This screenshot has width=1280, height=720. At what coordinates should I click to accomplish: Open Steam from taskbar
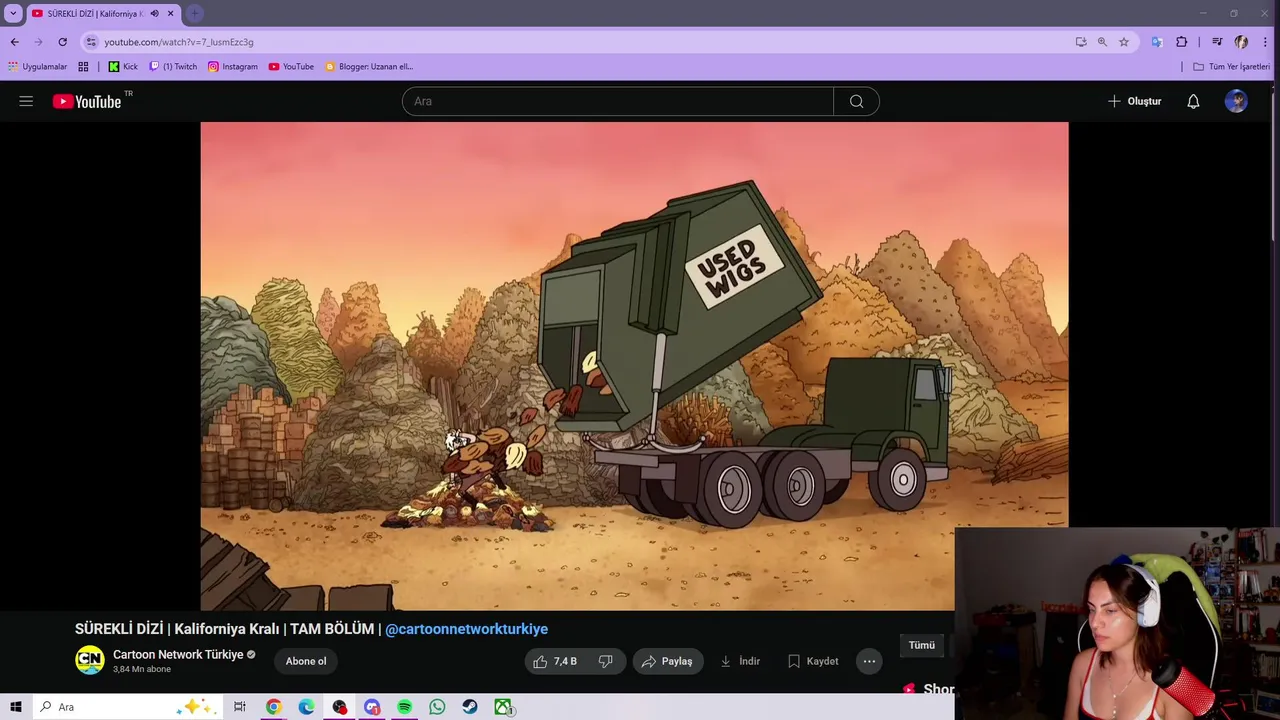point(470,707)
